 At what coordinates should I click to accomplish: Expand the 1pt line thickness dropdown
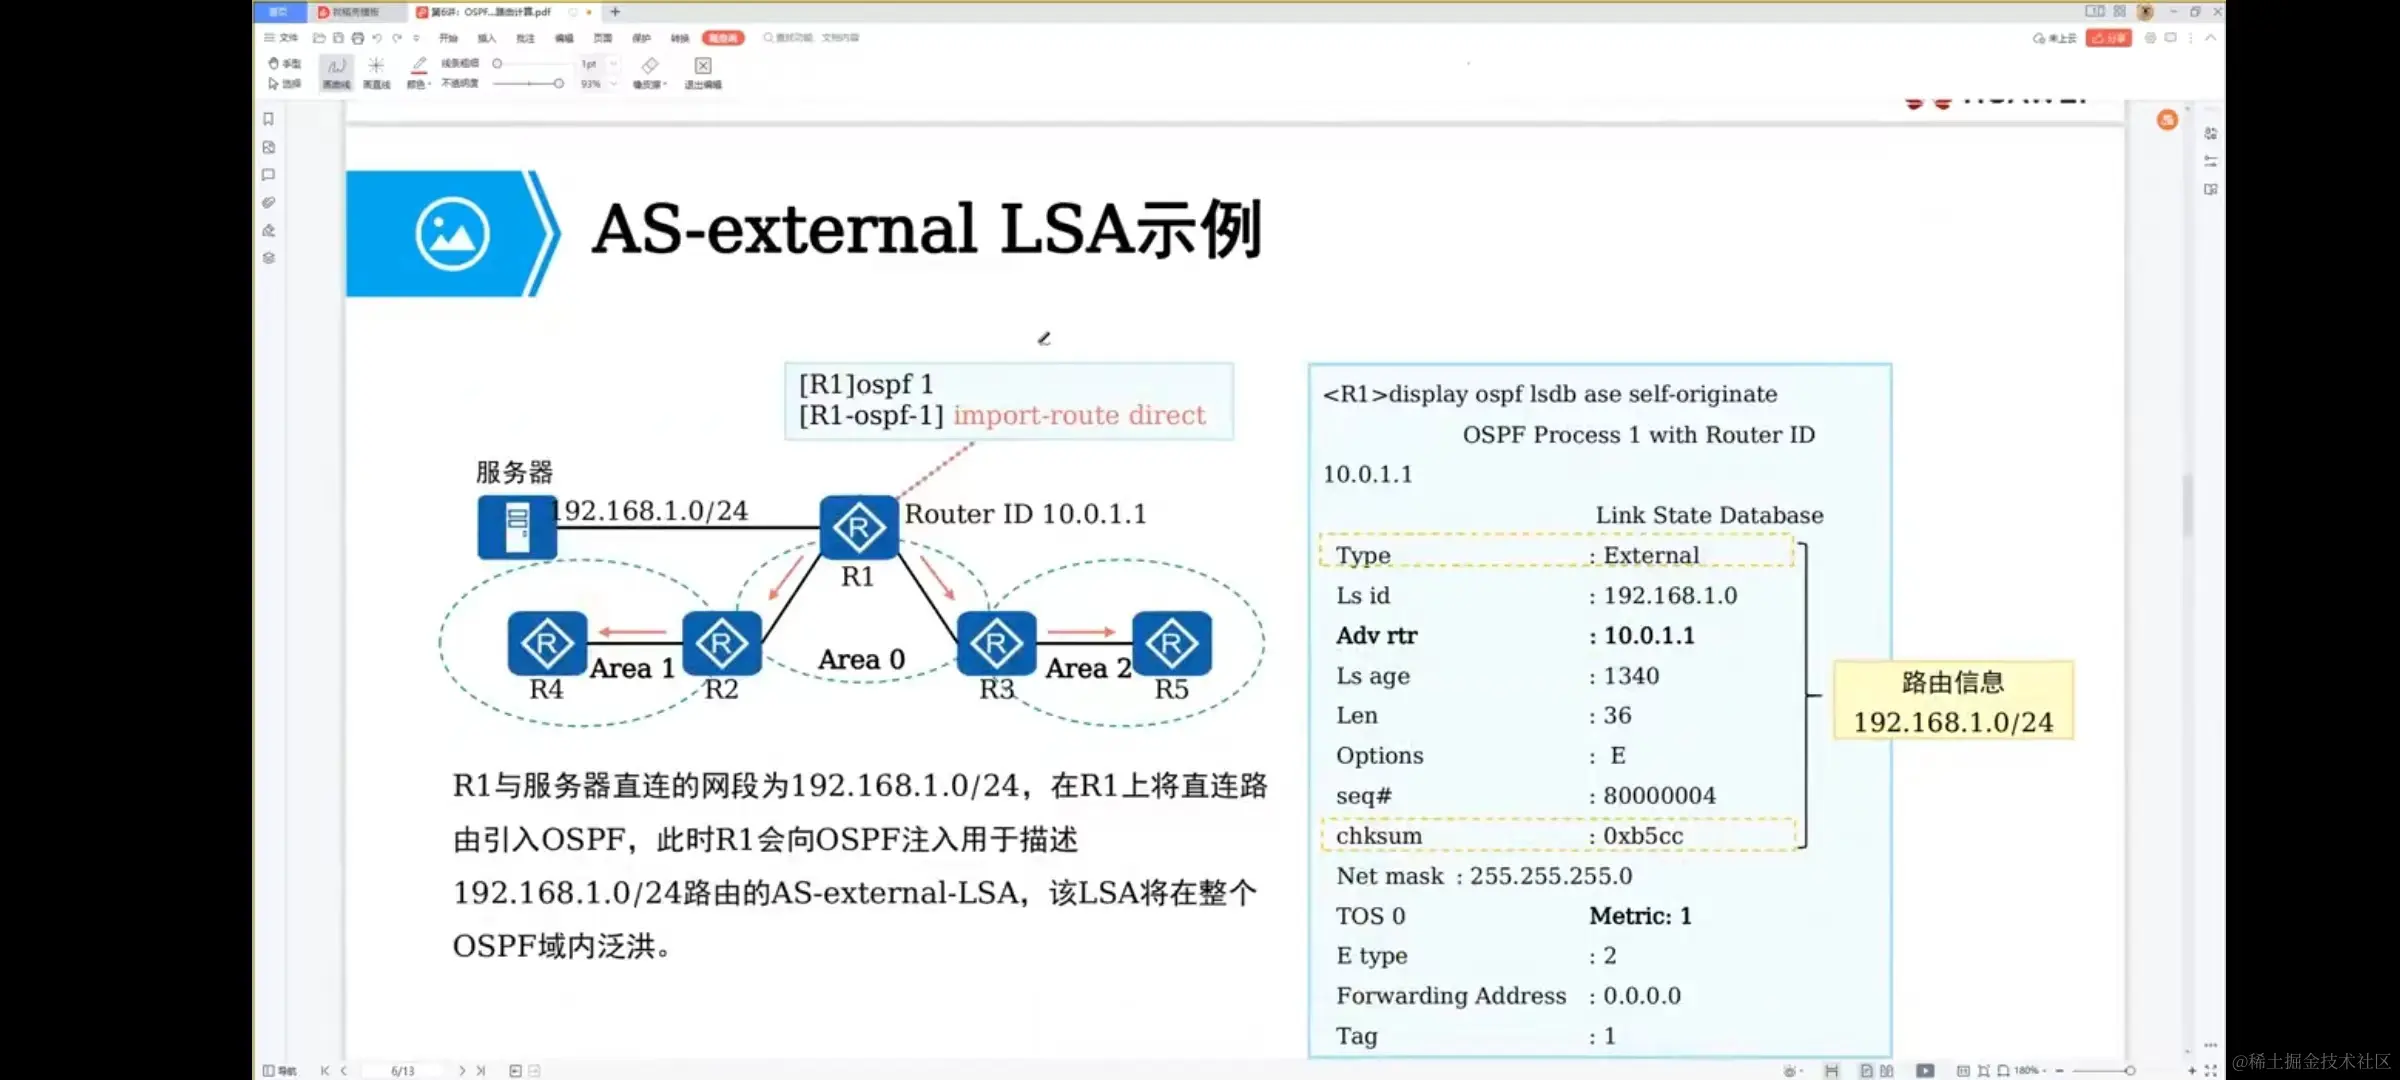613,63
